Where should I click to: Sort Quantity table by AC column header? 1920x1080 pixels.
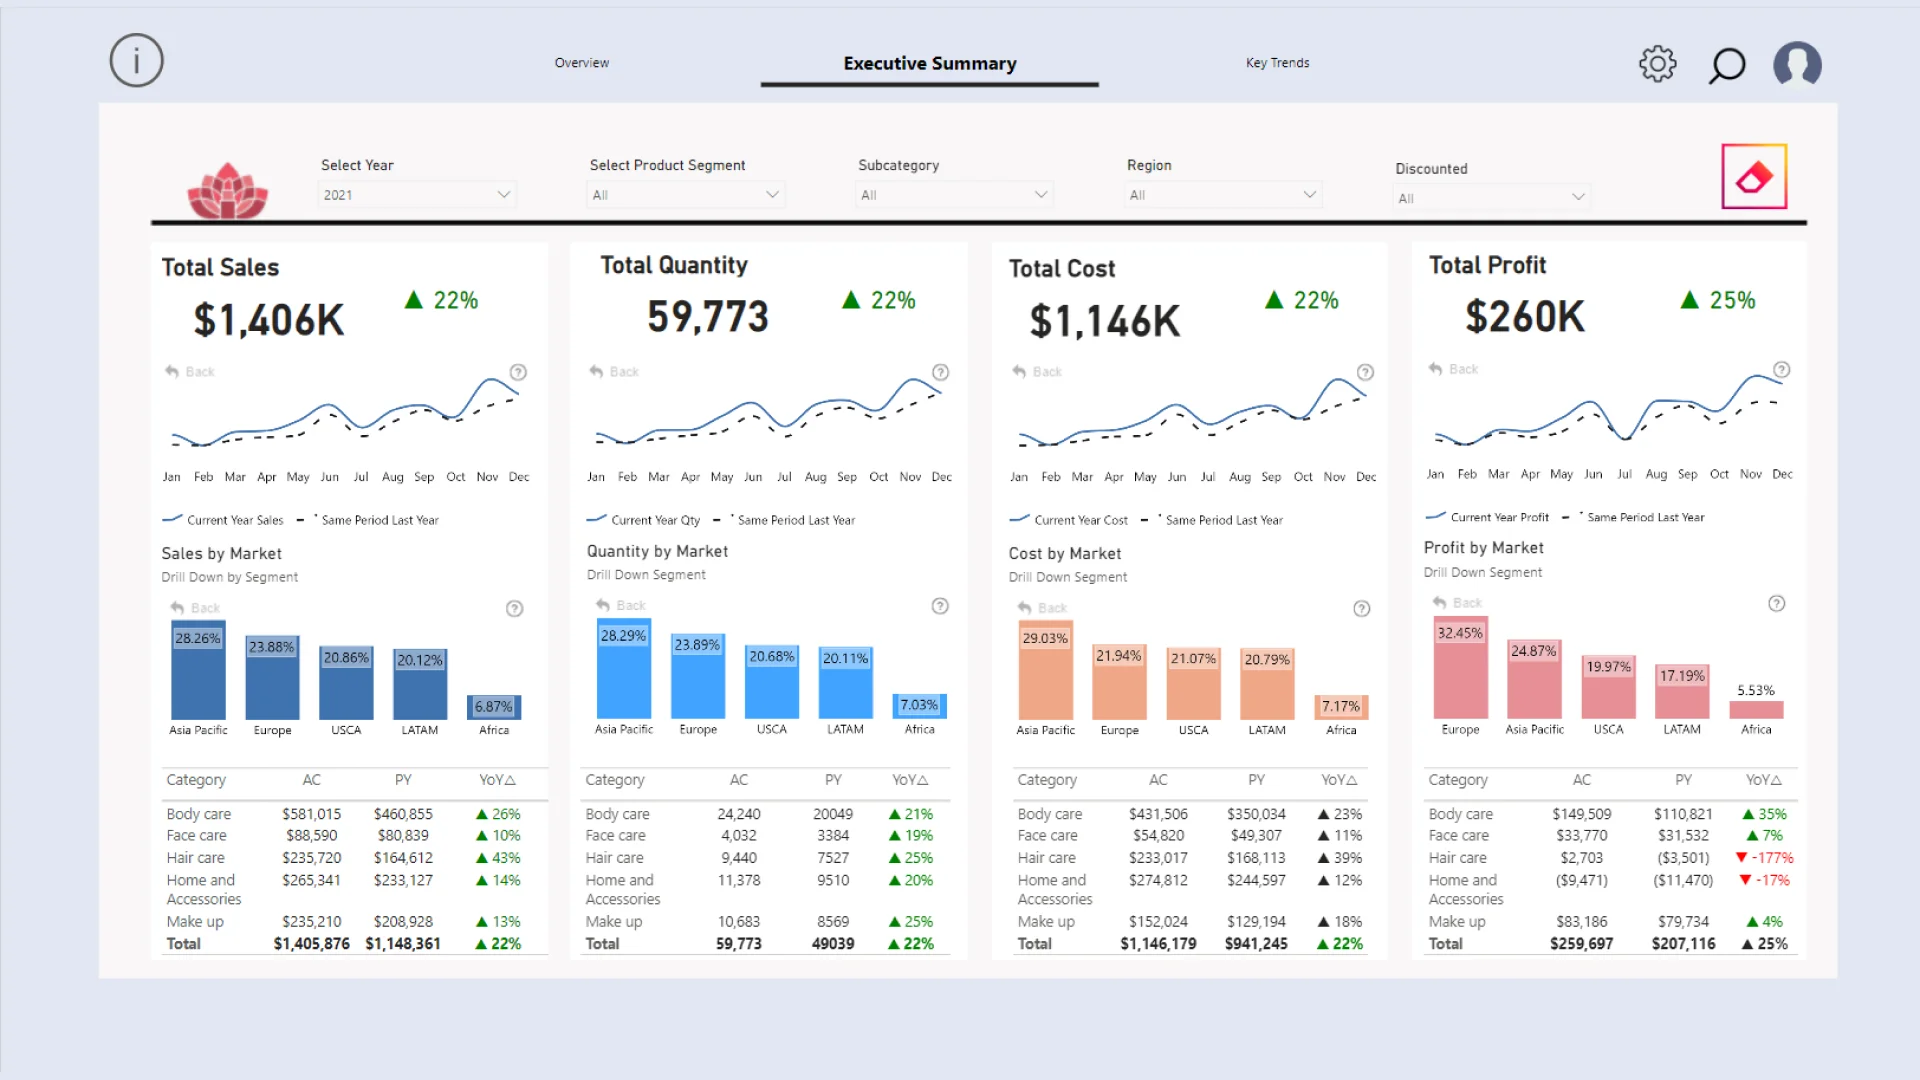738,780
